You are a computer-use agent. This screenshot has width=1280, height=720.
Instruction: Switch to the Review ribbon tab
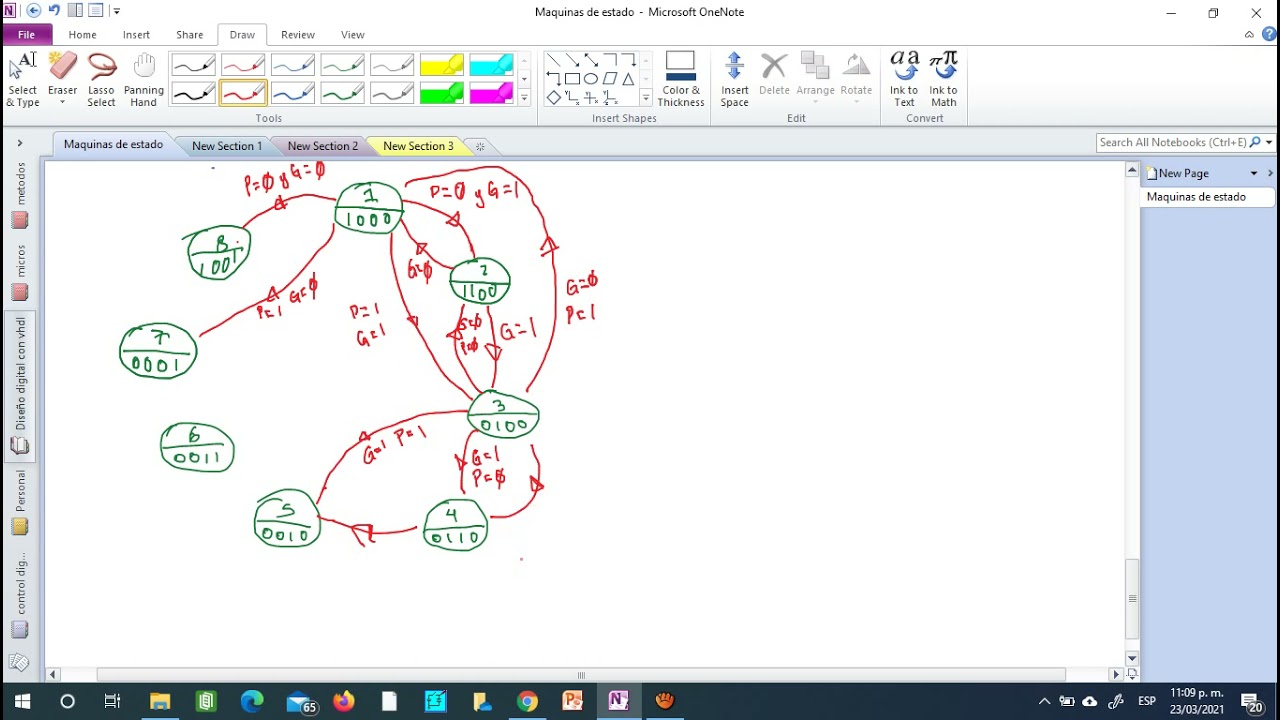pyautogui.click(x=298, y=34)
